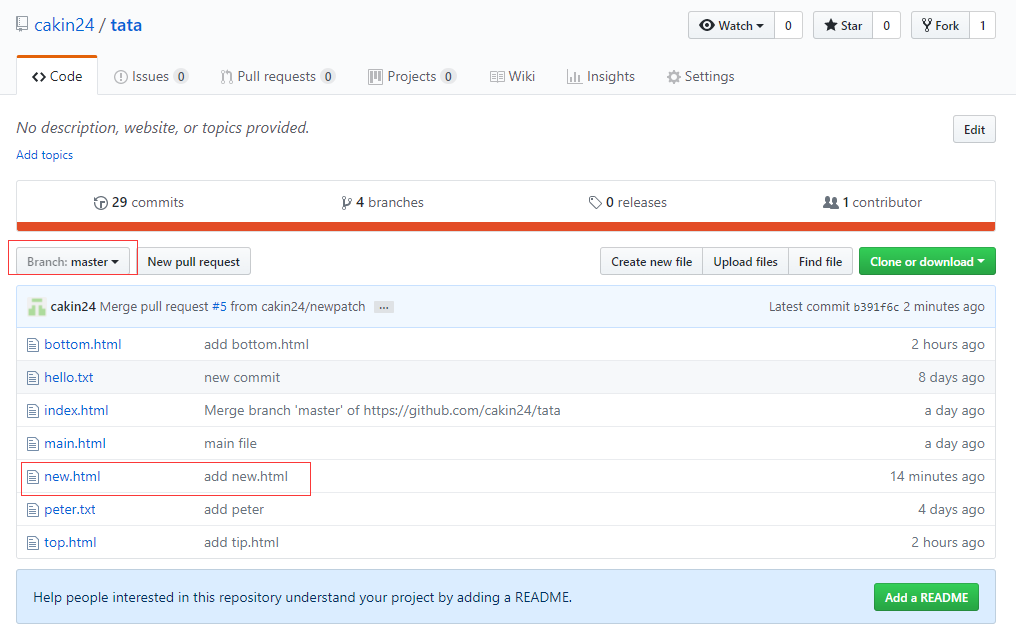Open the cakin24 owner link in header
Viewport: 1016px width, 640px height.
point(64,25)
